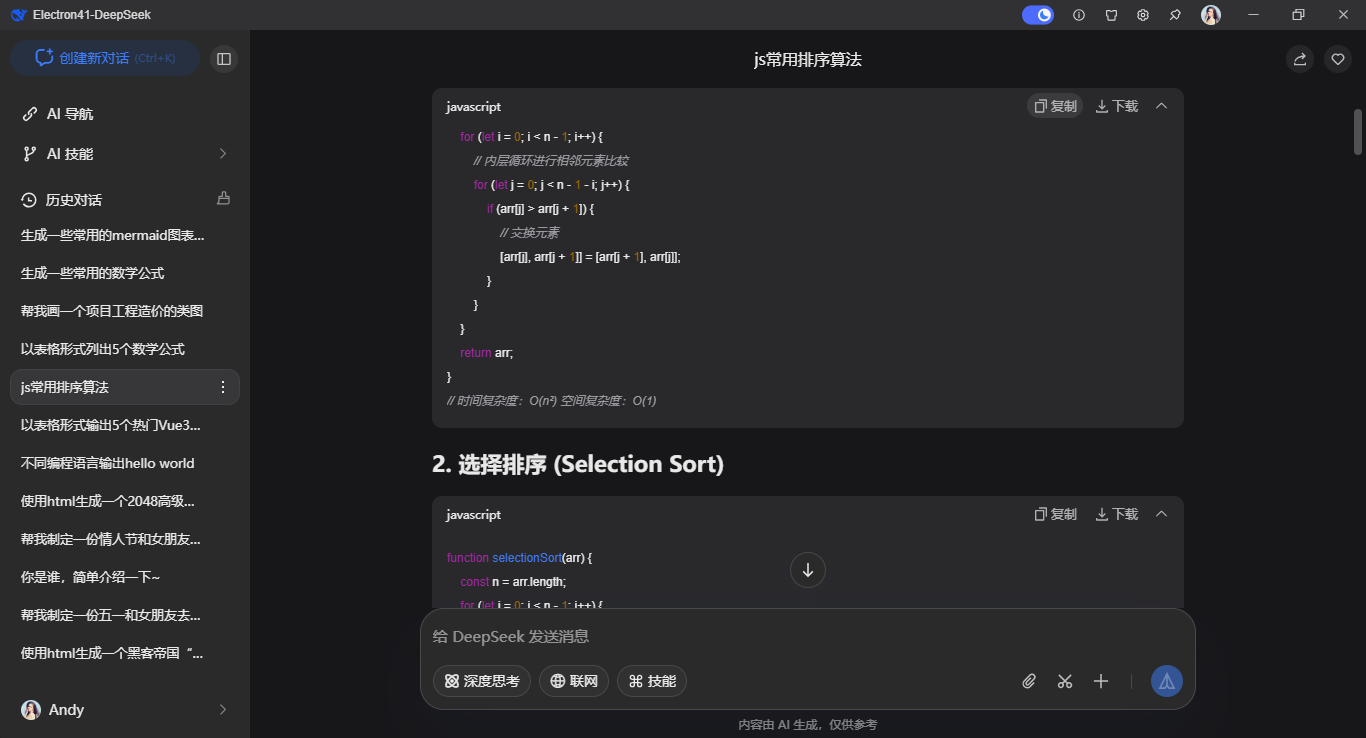The height and width of the screenshot is (738, 1366).
Task: Click the pin window icon
Action: point(1175,15)
